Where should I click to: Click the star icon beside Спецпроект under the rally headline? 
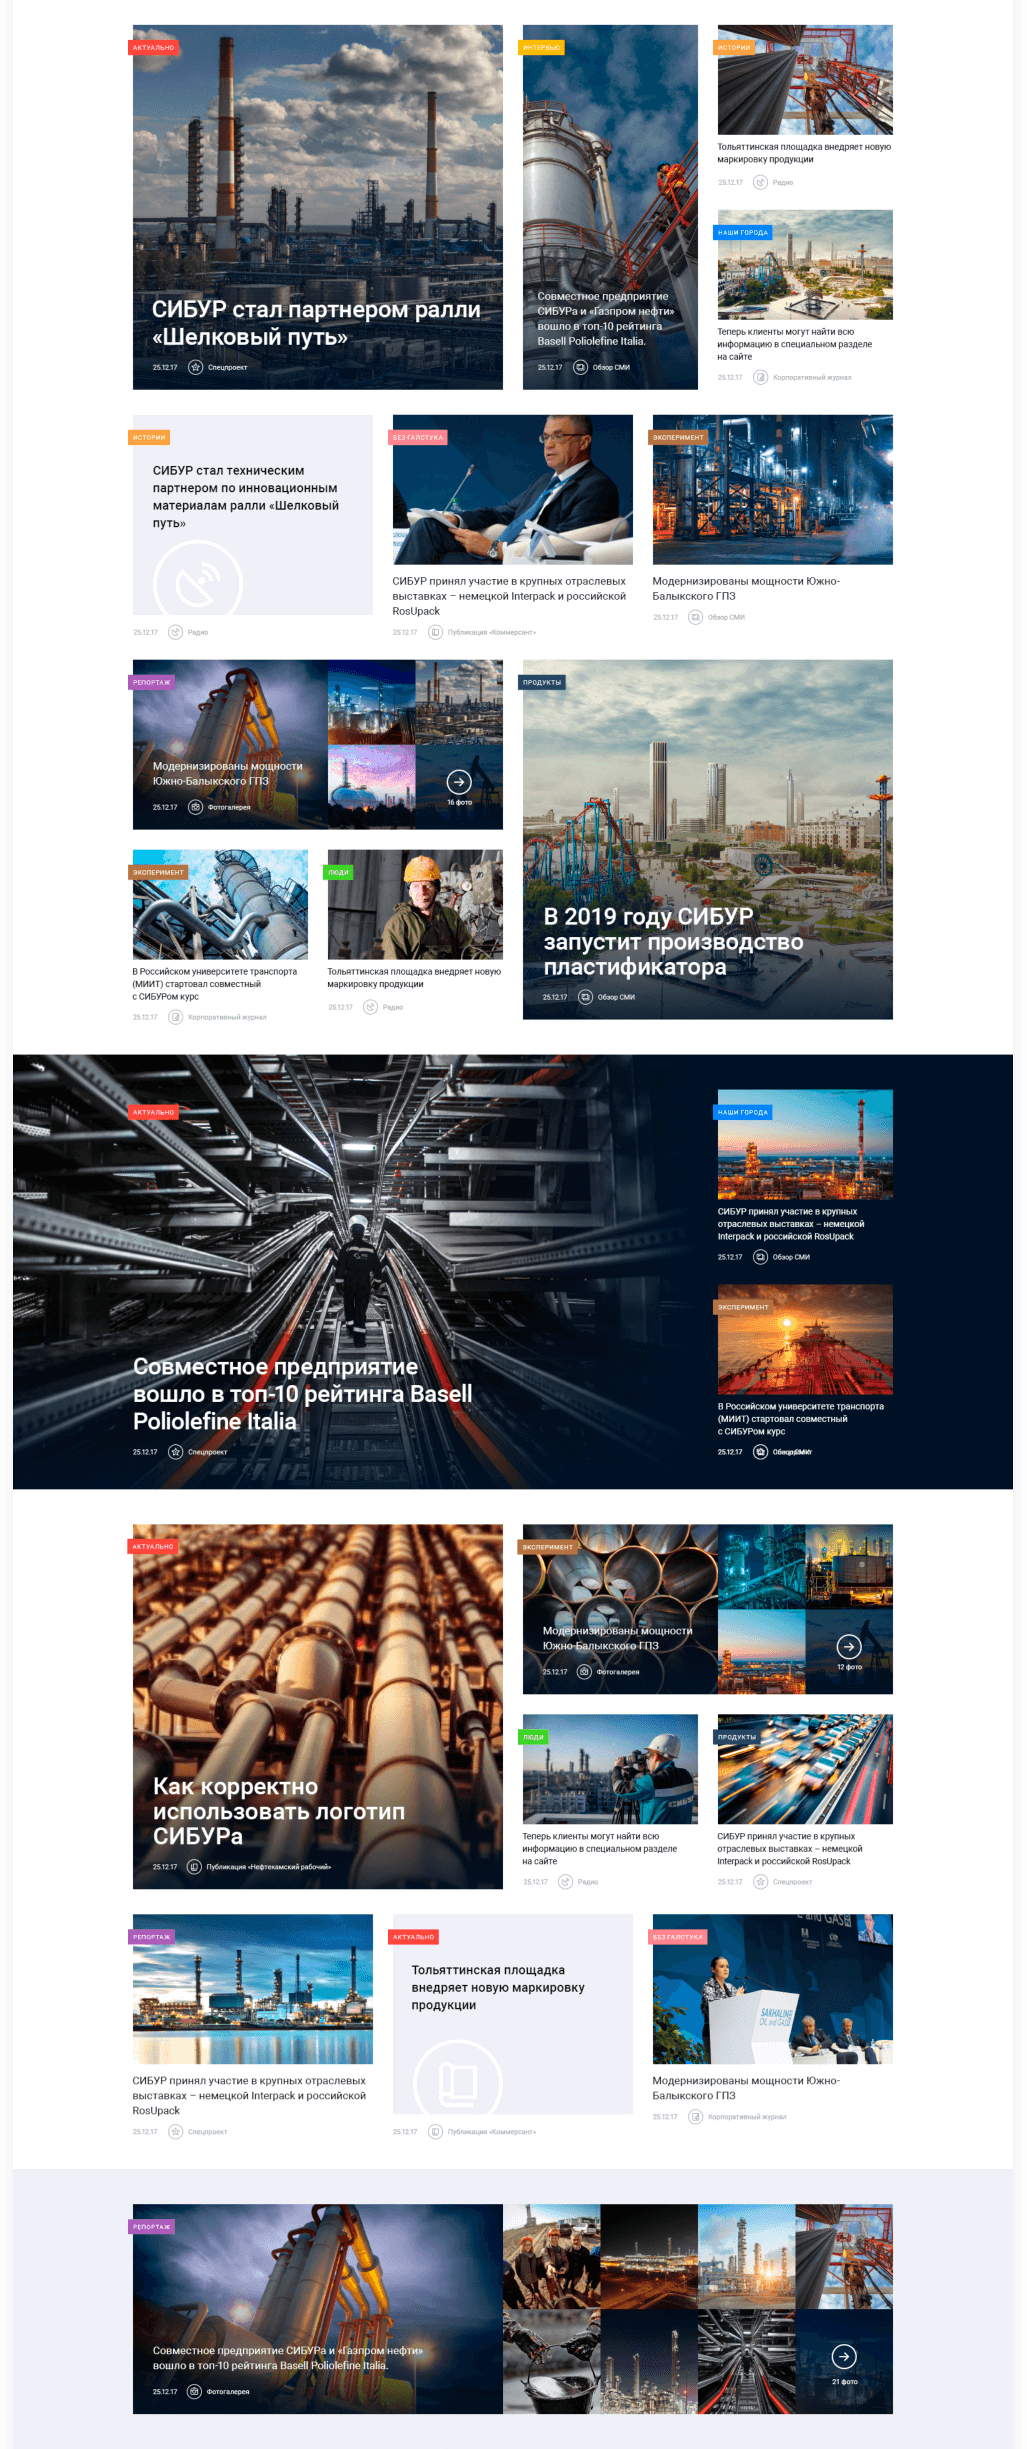196,367
